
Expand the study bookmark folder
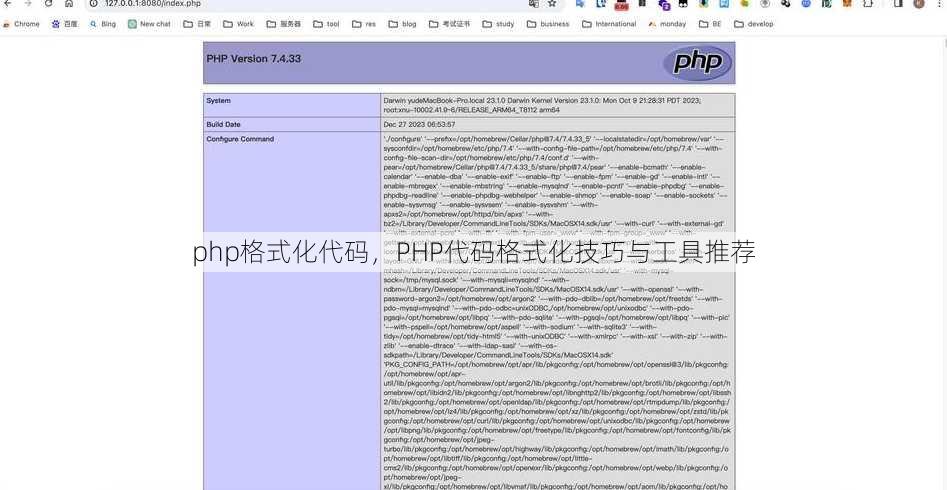click(x=498, y=24)
